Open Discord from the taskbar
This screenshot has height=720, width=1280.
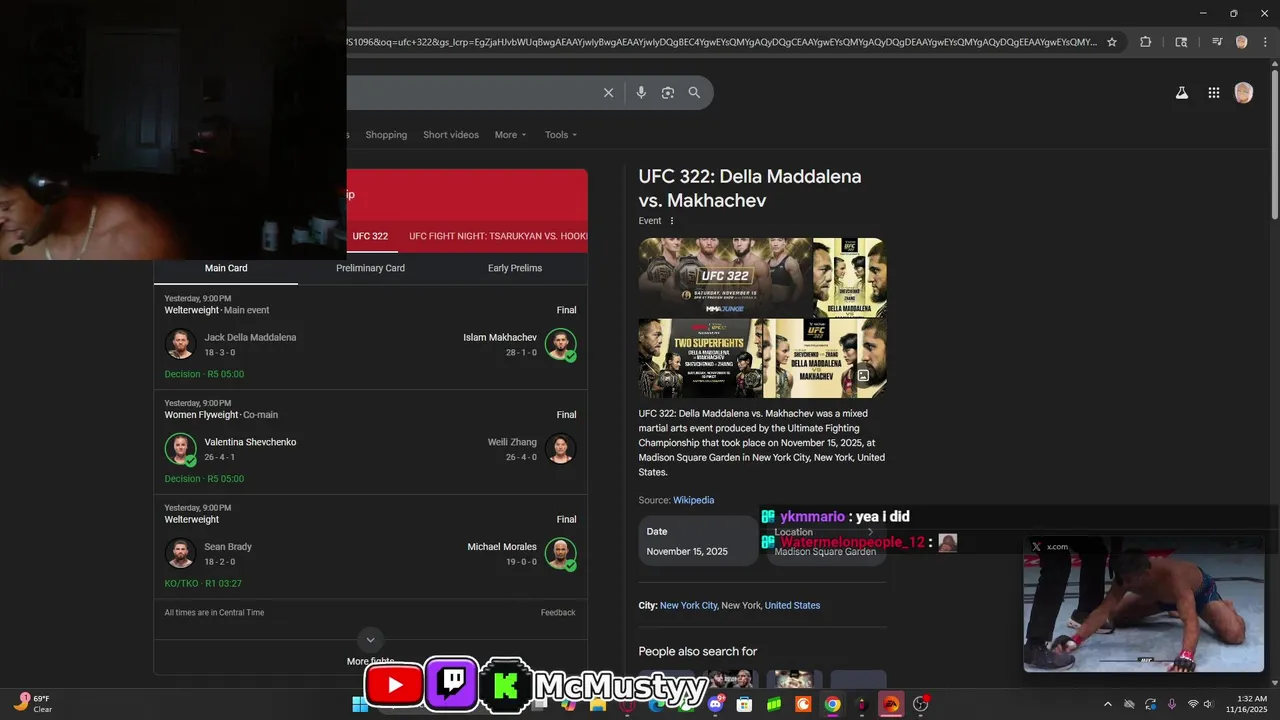[715, 704]
